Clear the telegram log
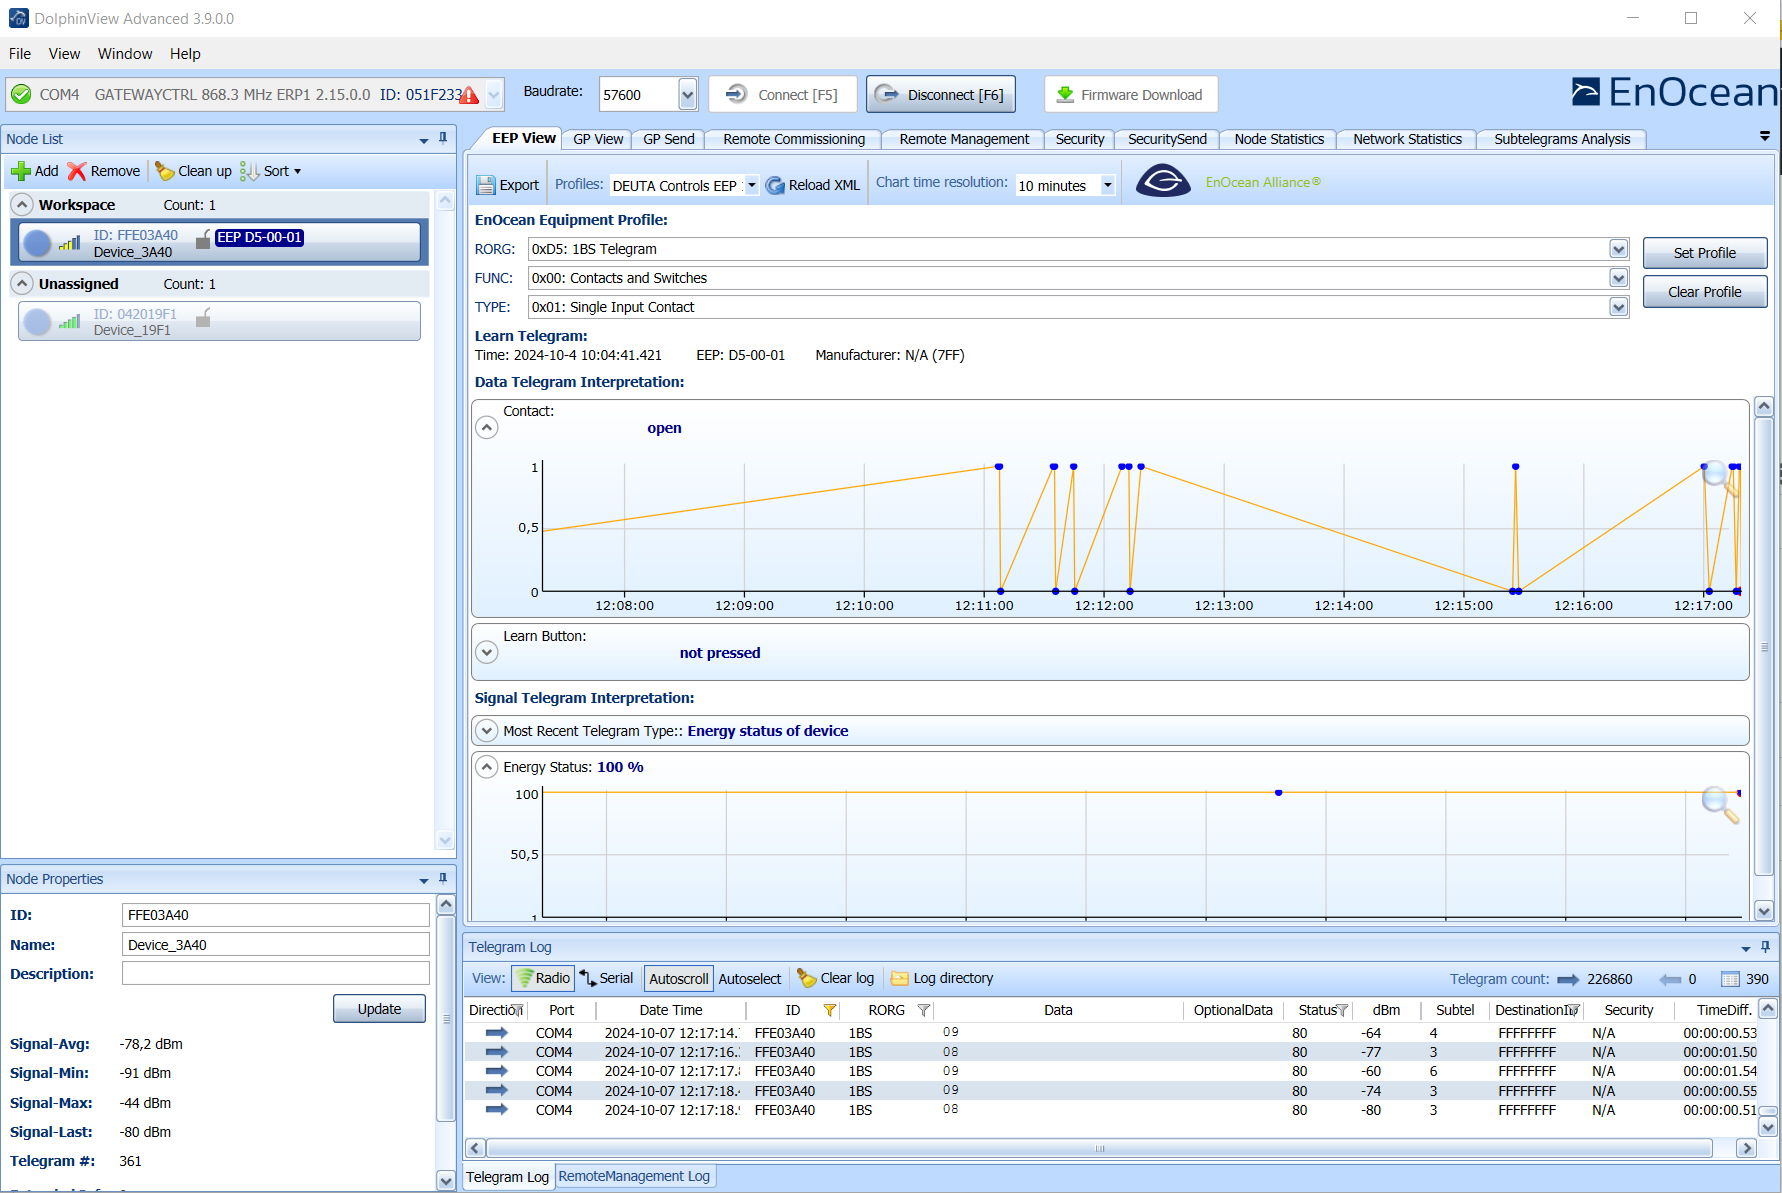The image size is (1782, 1193). [834, 978]
